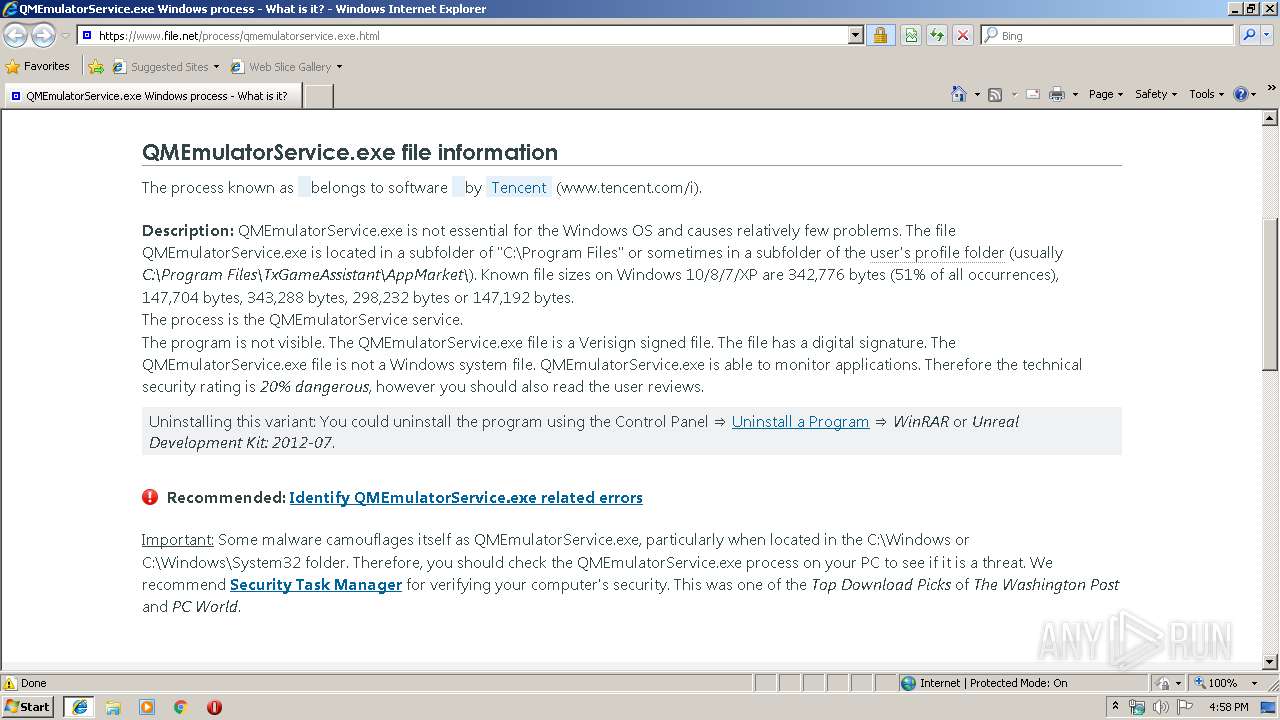
Task: Click the Add to Favorites Bar icon
Action: 95,67
